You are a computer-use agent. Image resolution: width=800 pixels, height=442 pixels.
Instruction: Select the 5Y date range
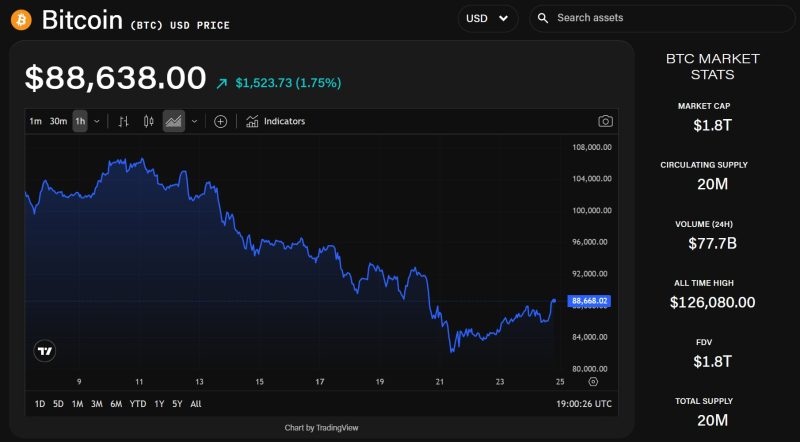pyautogui.click(x=177, y=404)
